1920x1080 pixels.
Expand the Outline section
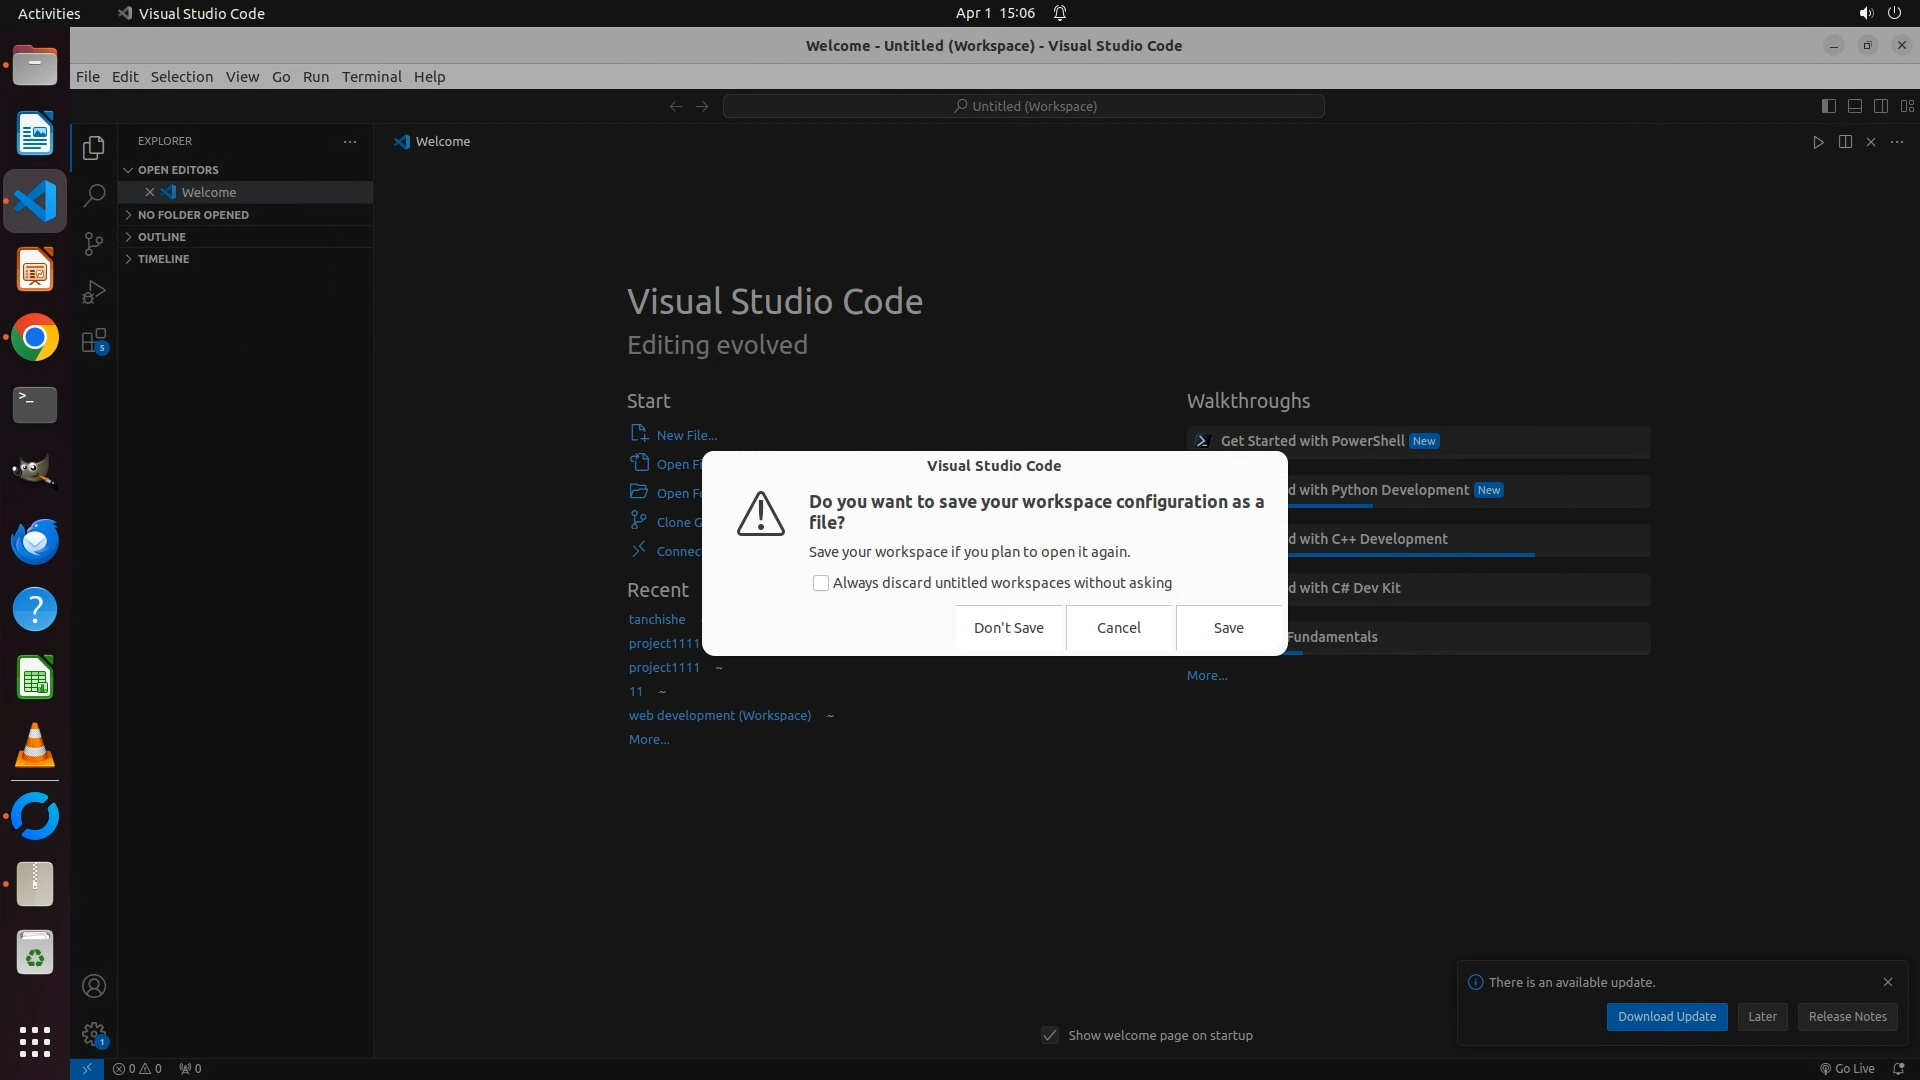pyautogui.click(x=162, y=237)
